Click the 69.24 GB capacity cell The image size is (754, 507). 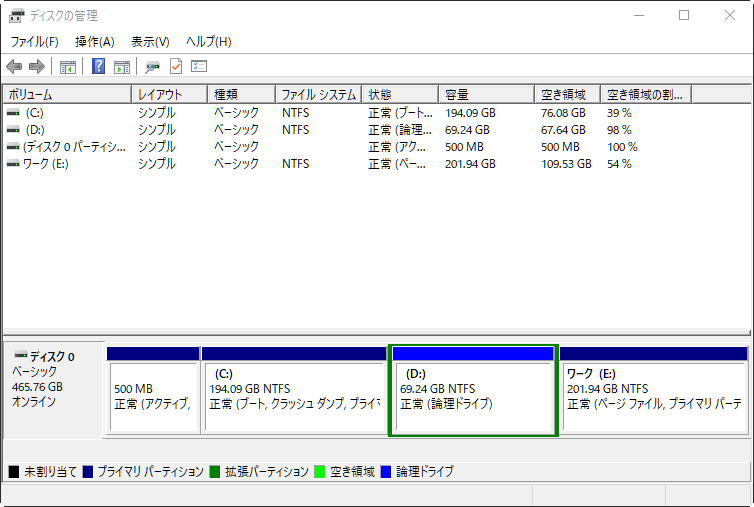[467, 130]
